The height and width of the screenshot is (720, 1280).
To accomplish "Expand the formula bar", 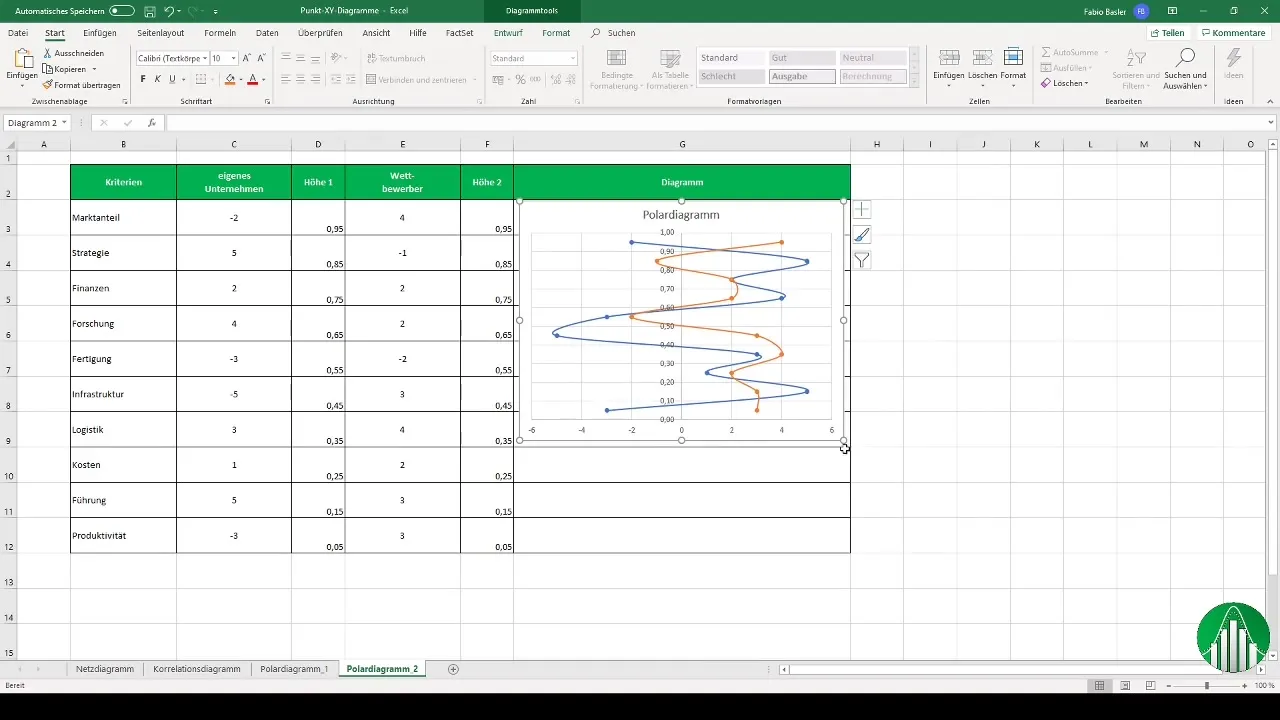I will 1271,122.
